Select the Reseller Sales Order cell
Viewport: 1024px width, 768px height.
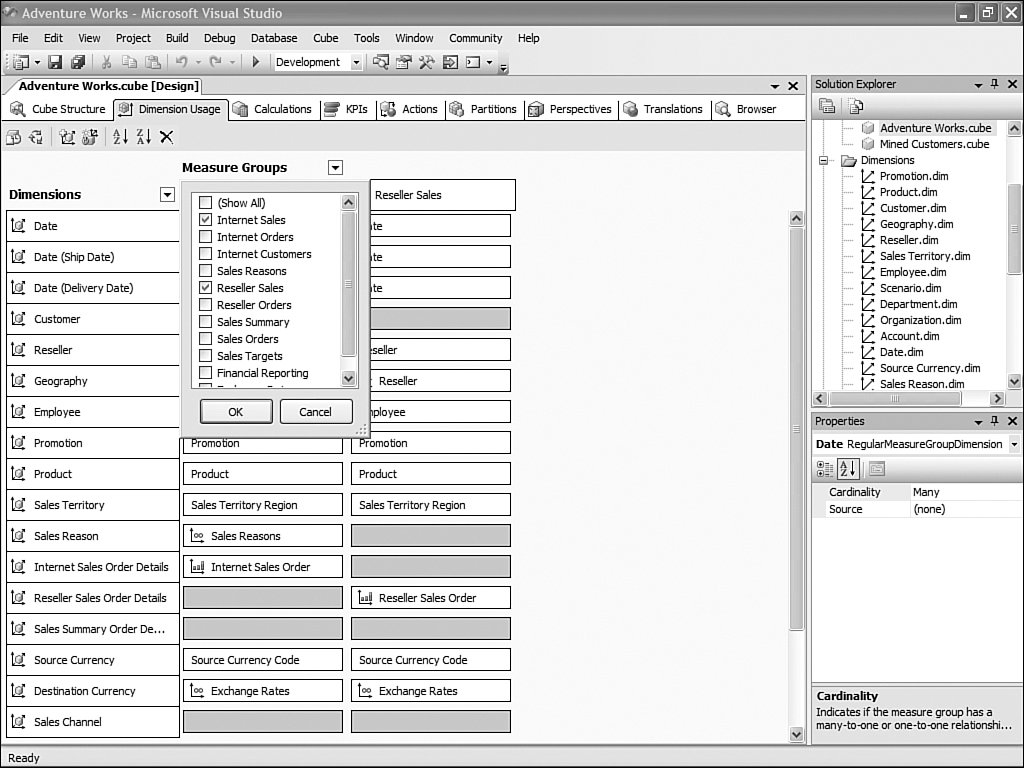tap(431, 598)
